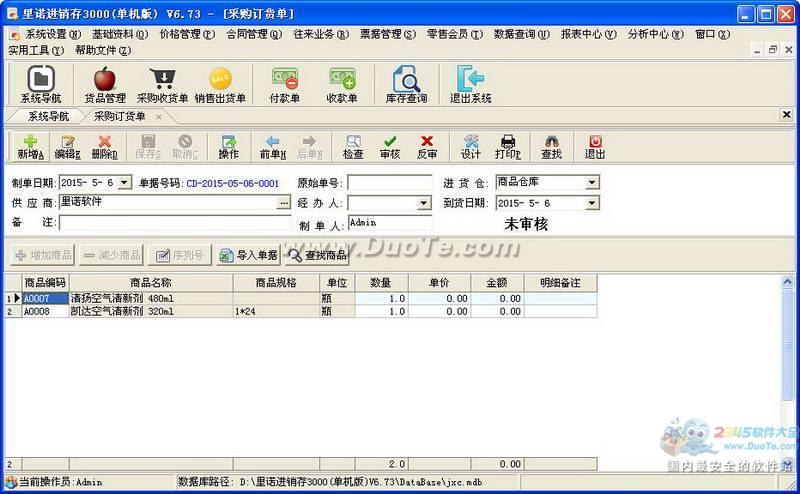Open supplier picker ellipsis button

284,203
